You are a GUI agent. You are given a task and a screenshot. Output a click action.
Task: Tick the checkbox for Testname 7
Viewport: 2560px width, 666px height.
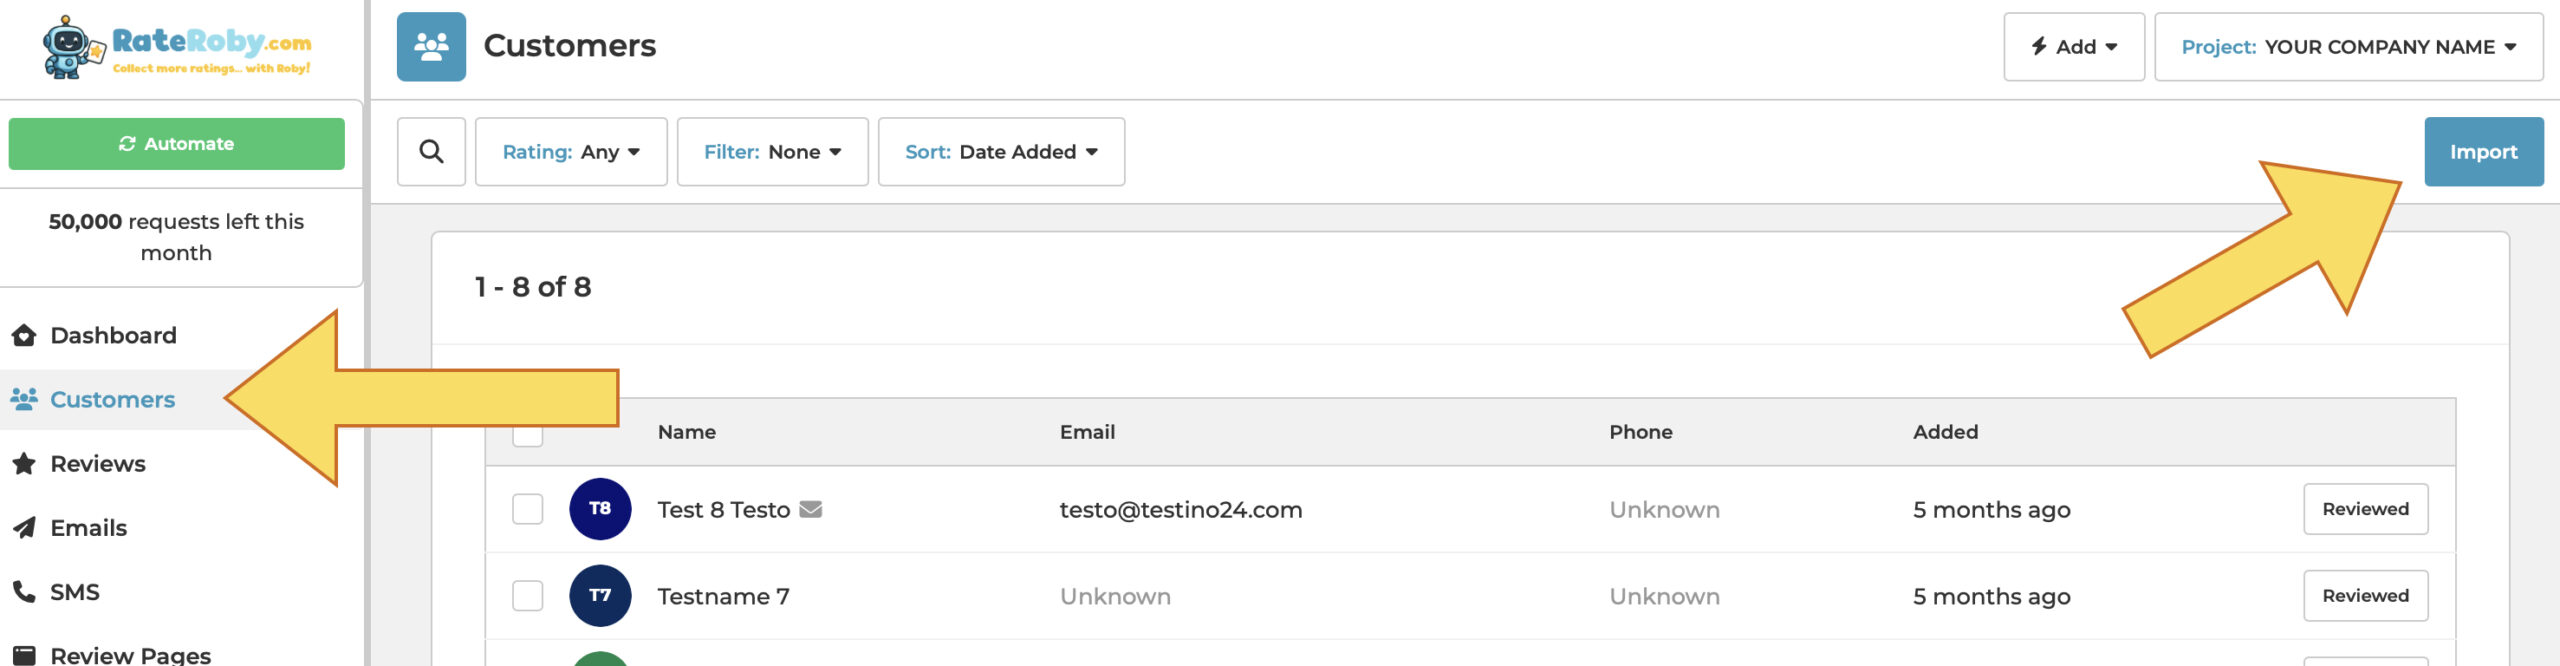[527, 596]
